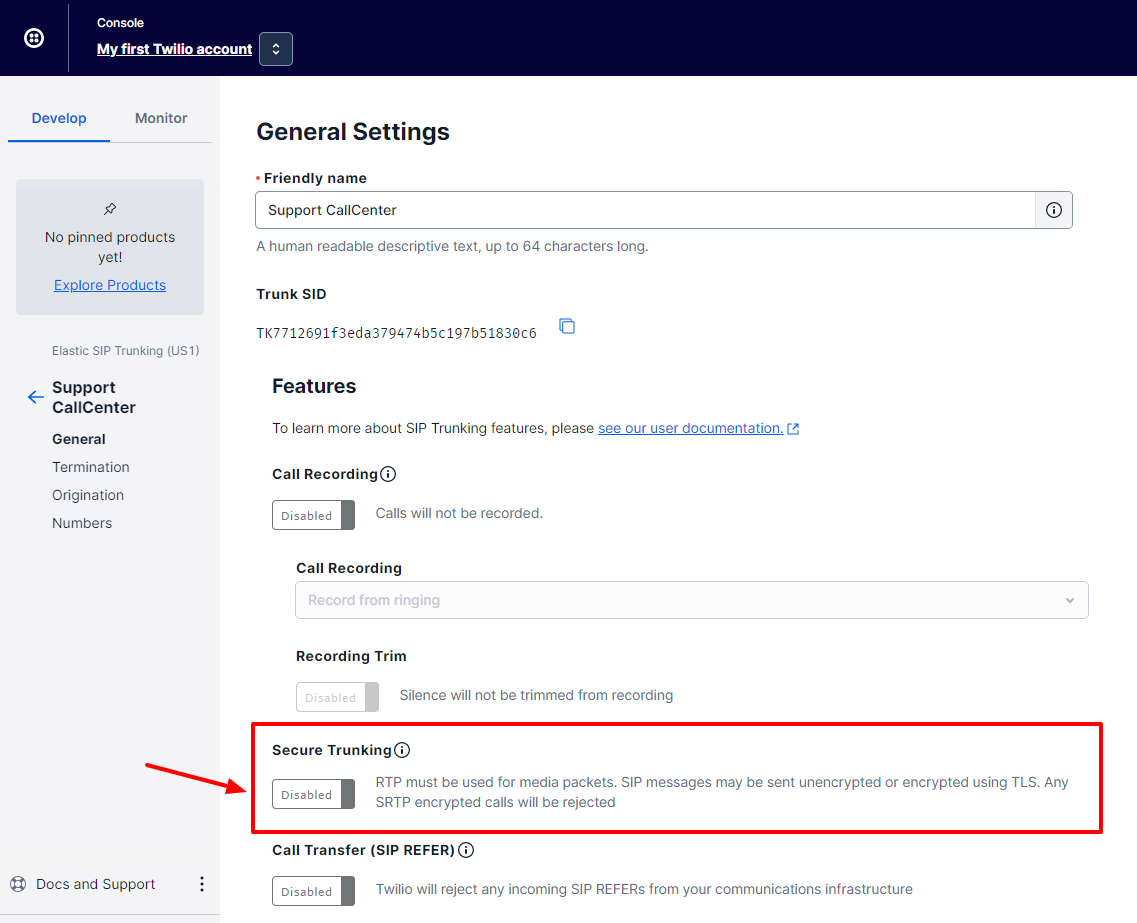Viewport: 1137px width, 923px height.
Task: Click the Explore Products link
Action: [x=110, y=285]
